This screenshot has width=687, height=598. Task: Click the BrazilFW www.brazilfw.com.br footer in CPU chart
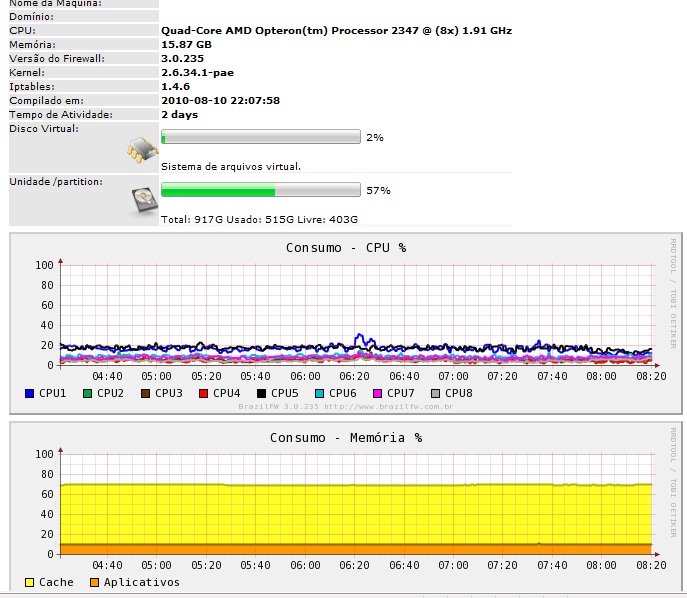pos(346,407)
